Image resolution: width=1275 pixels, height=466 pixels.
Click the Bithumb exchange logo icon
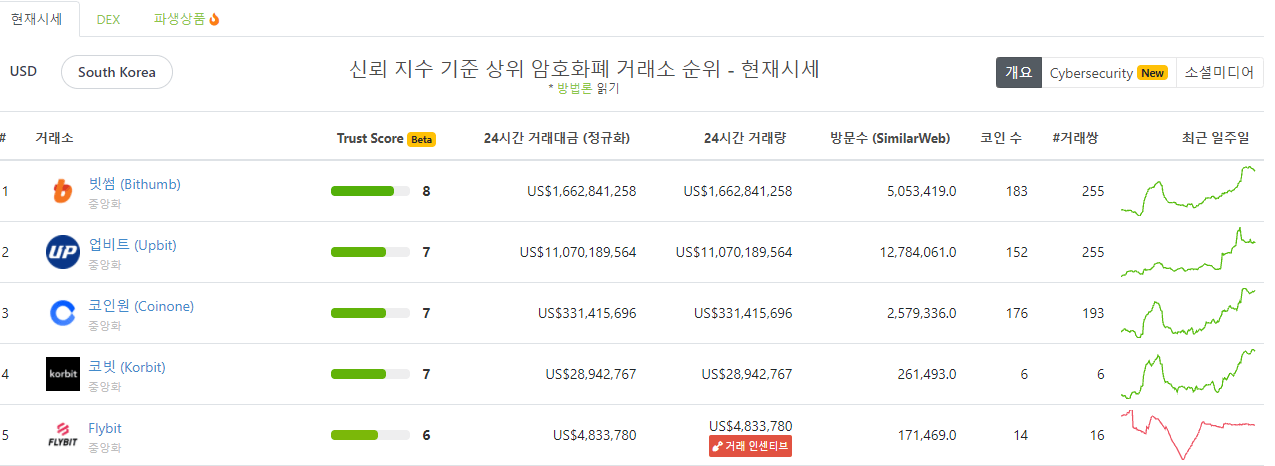(x=62, y=191)
